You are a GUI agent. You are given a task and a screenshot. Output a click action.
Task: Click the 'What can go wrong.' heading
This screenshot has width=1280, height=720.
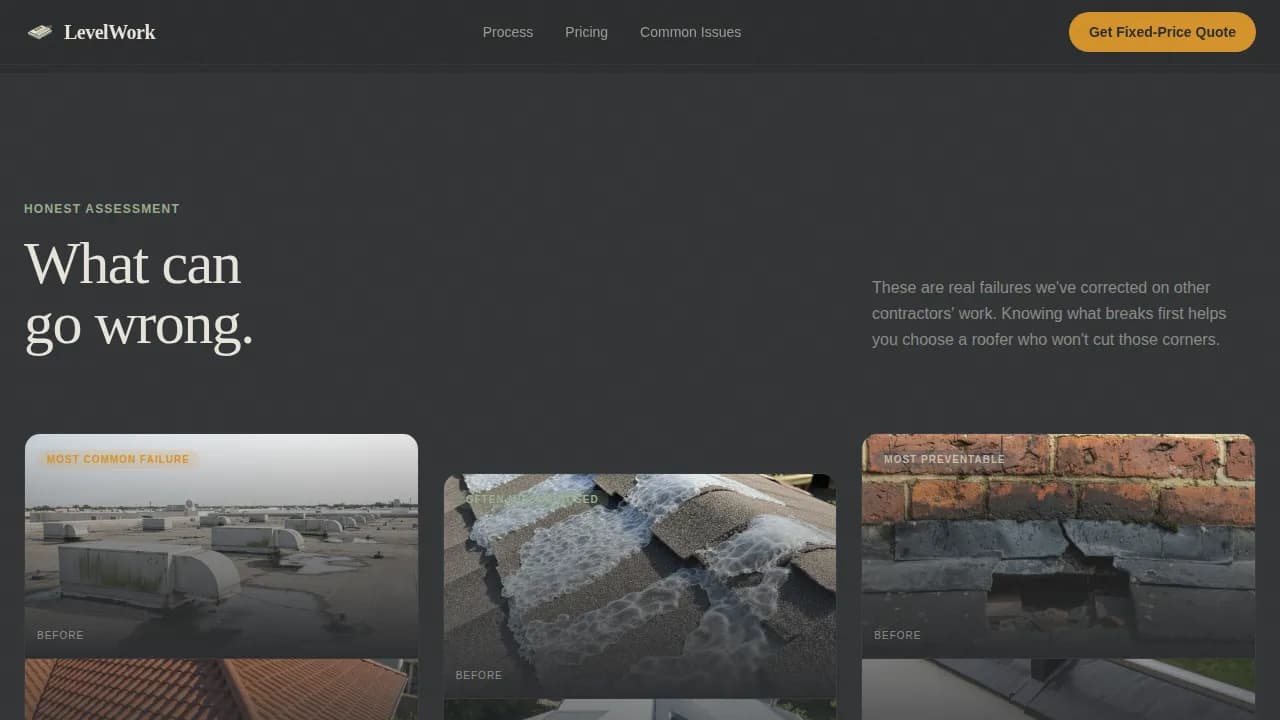(139, 295)
